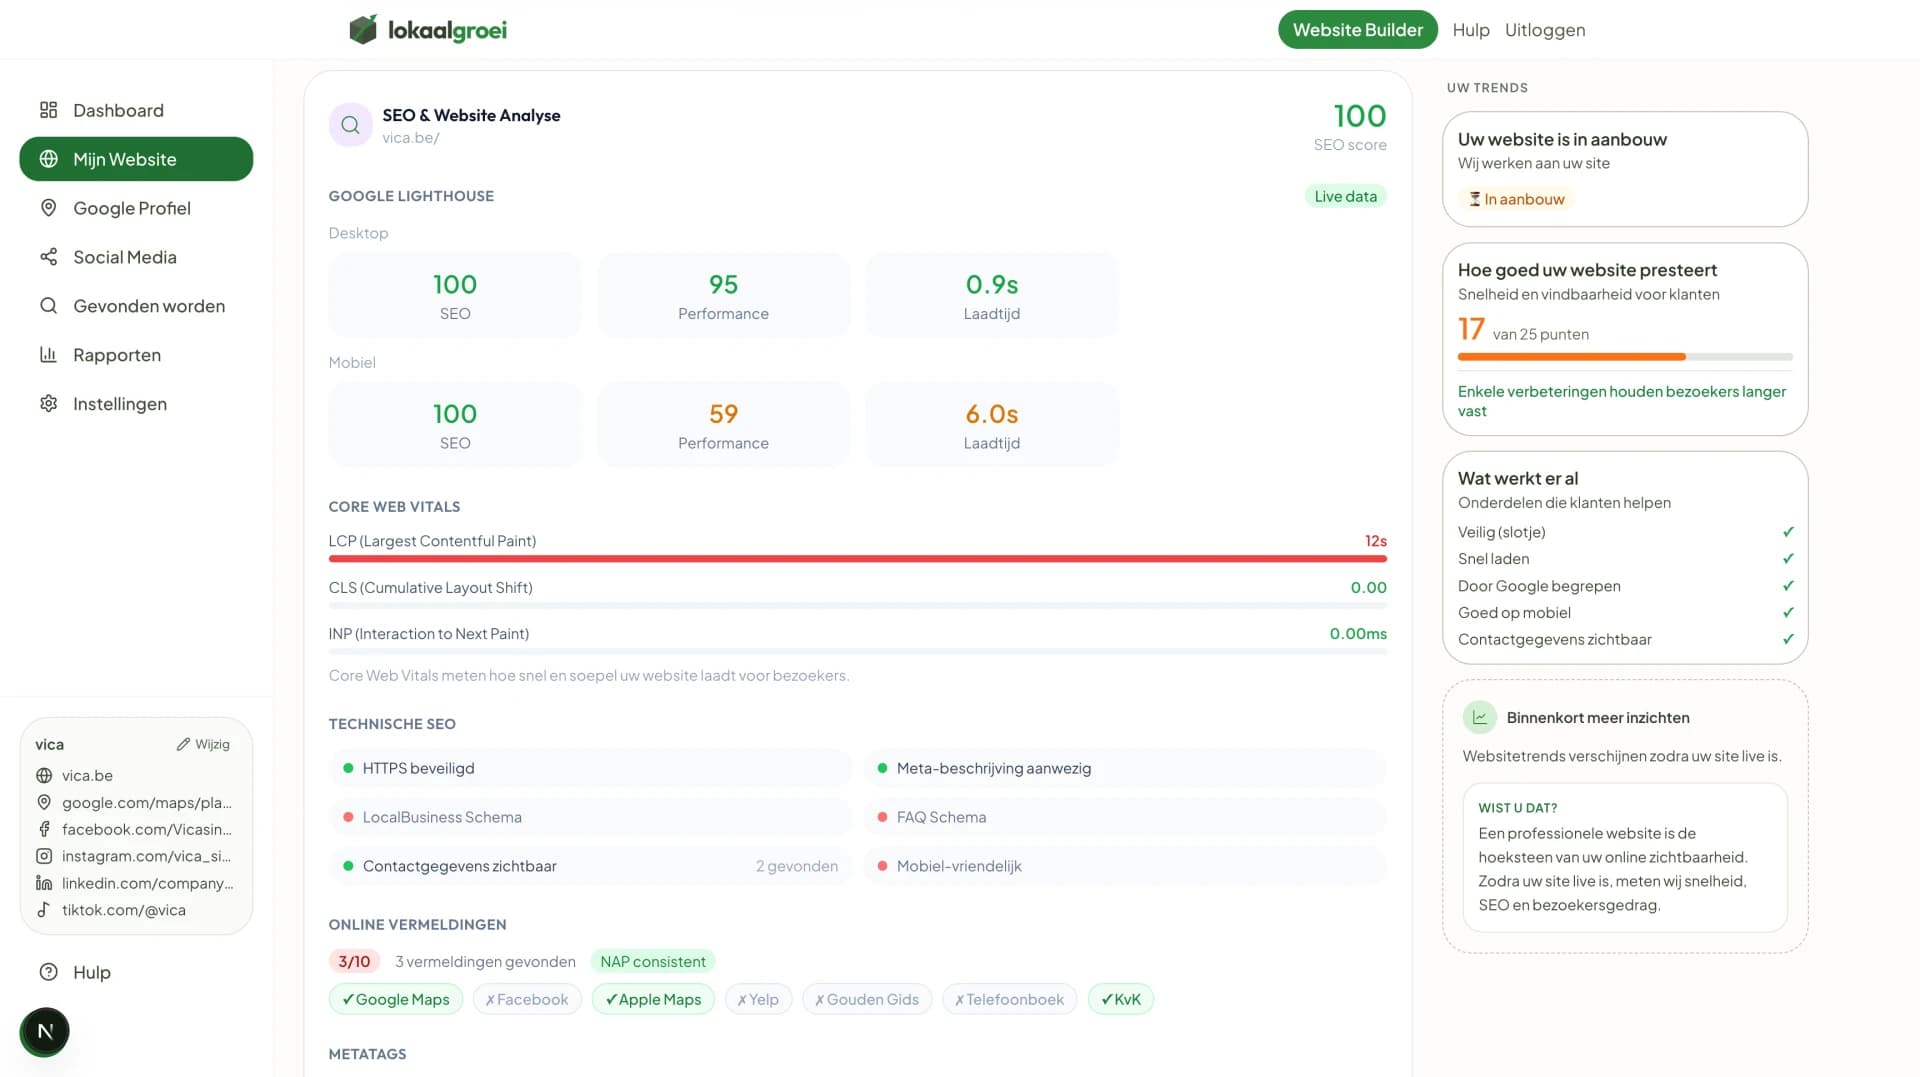Click the bar chart icon for Rapporten
Screen dimensions: 1920x1077
[x=48, y=355]
